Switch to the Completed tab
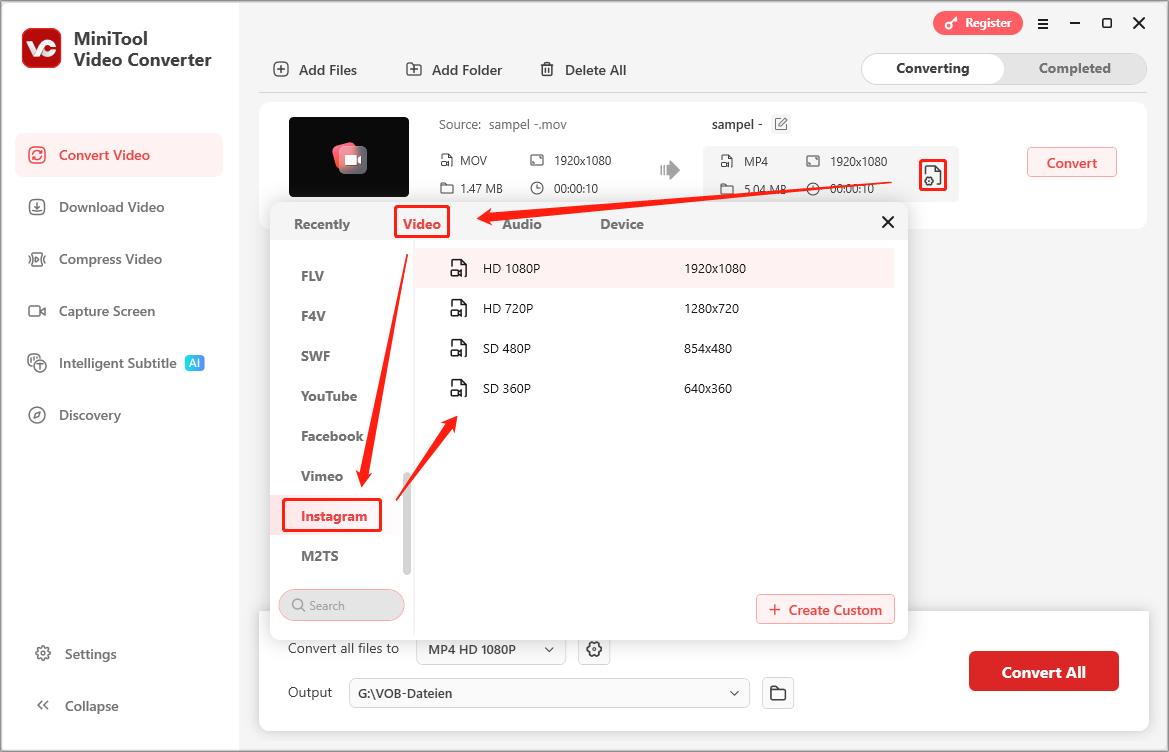The height and width of the screenshot is (752, 1169). 1074,69
